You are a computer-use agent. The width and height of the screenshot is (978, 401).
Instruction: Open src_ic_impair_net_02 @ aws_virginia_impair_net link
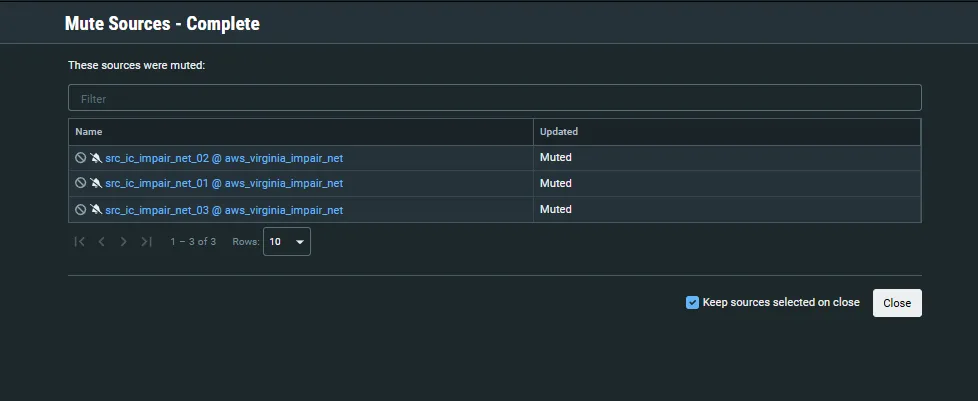point(224,158)
